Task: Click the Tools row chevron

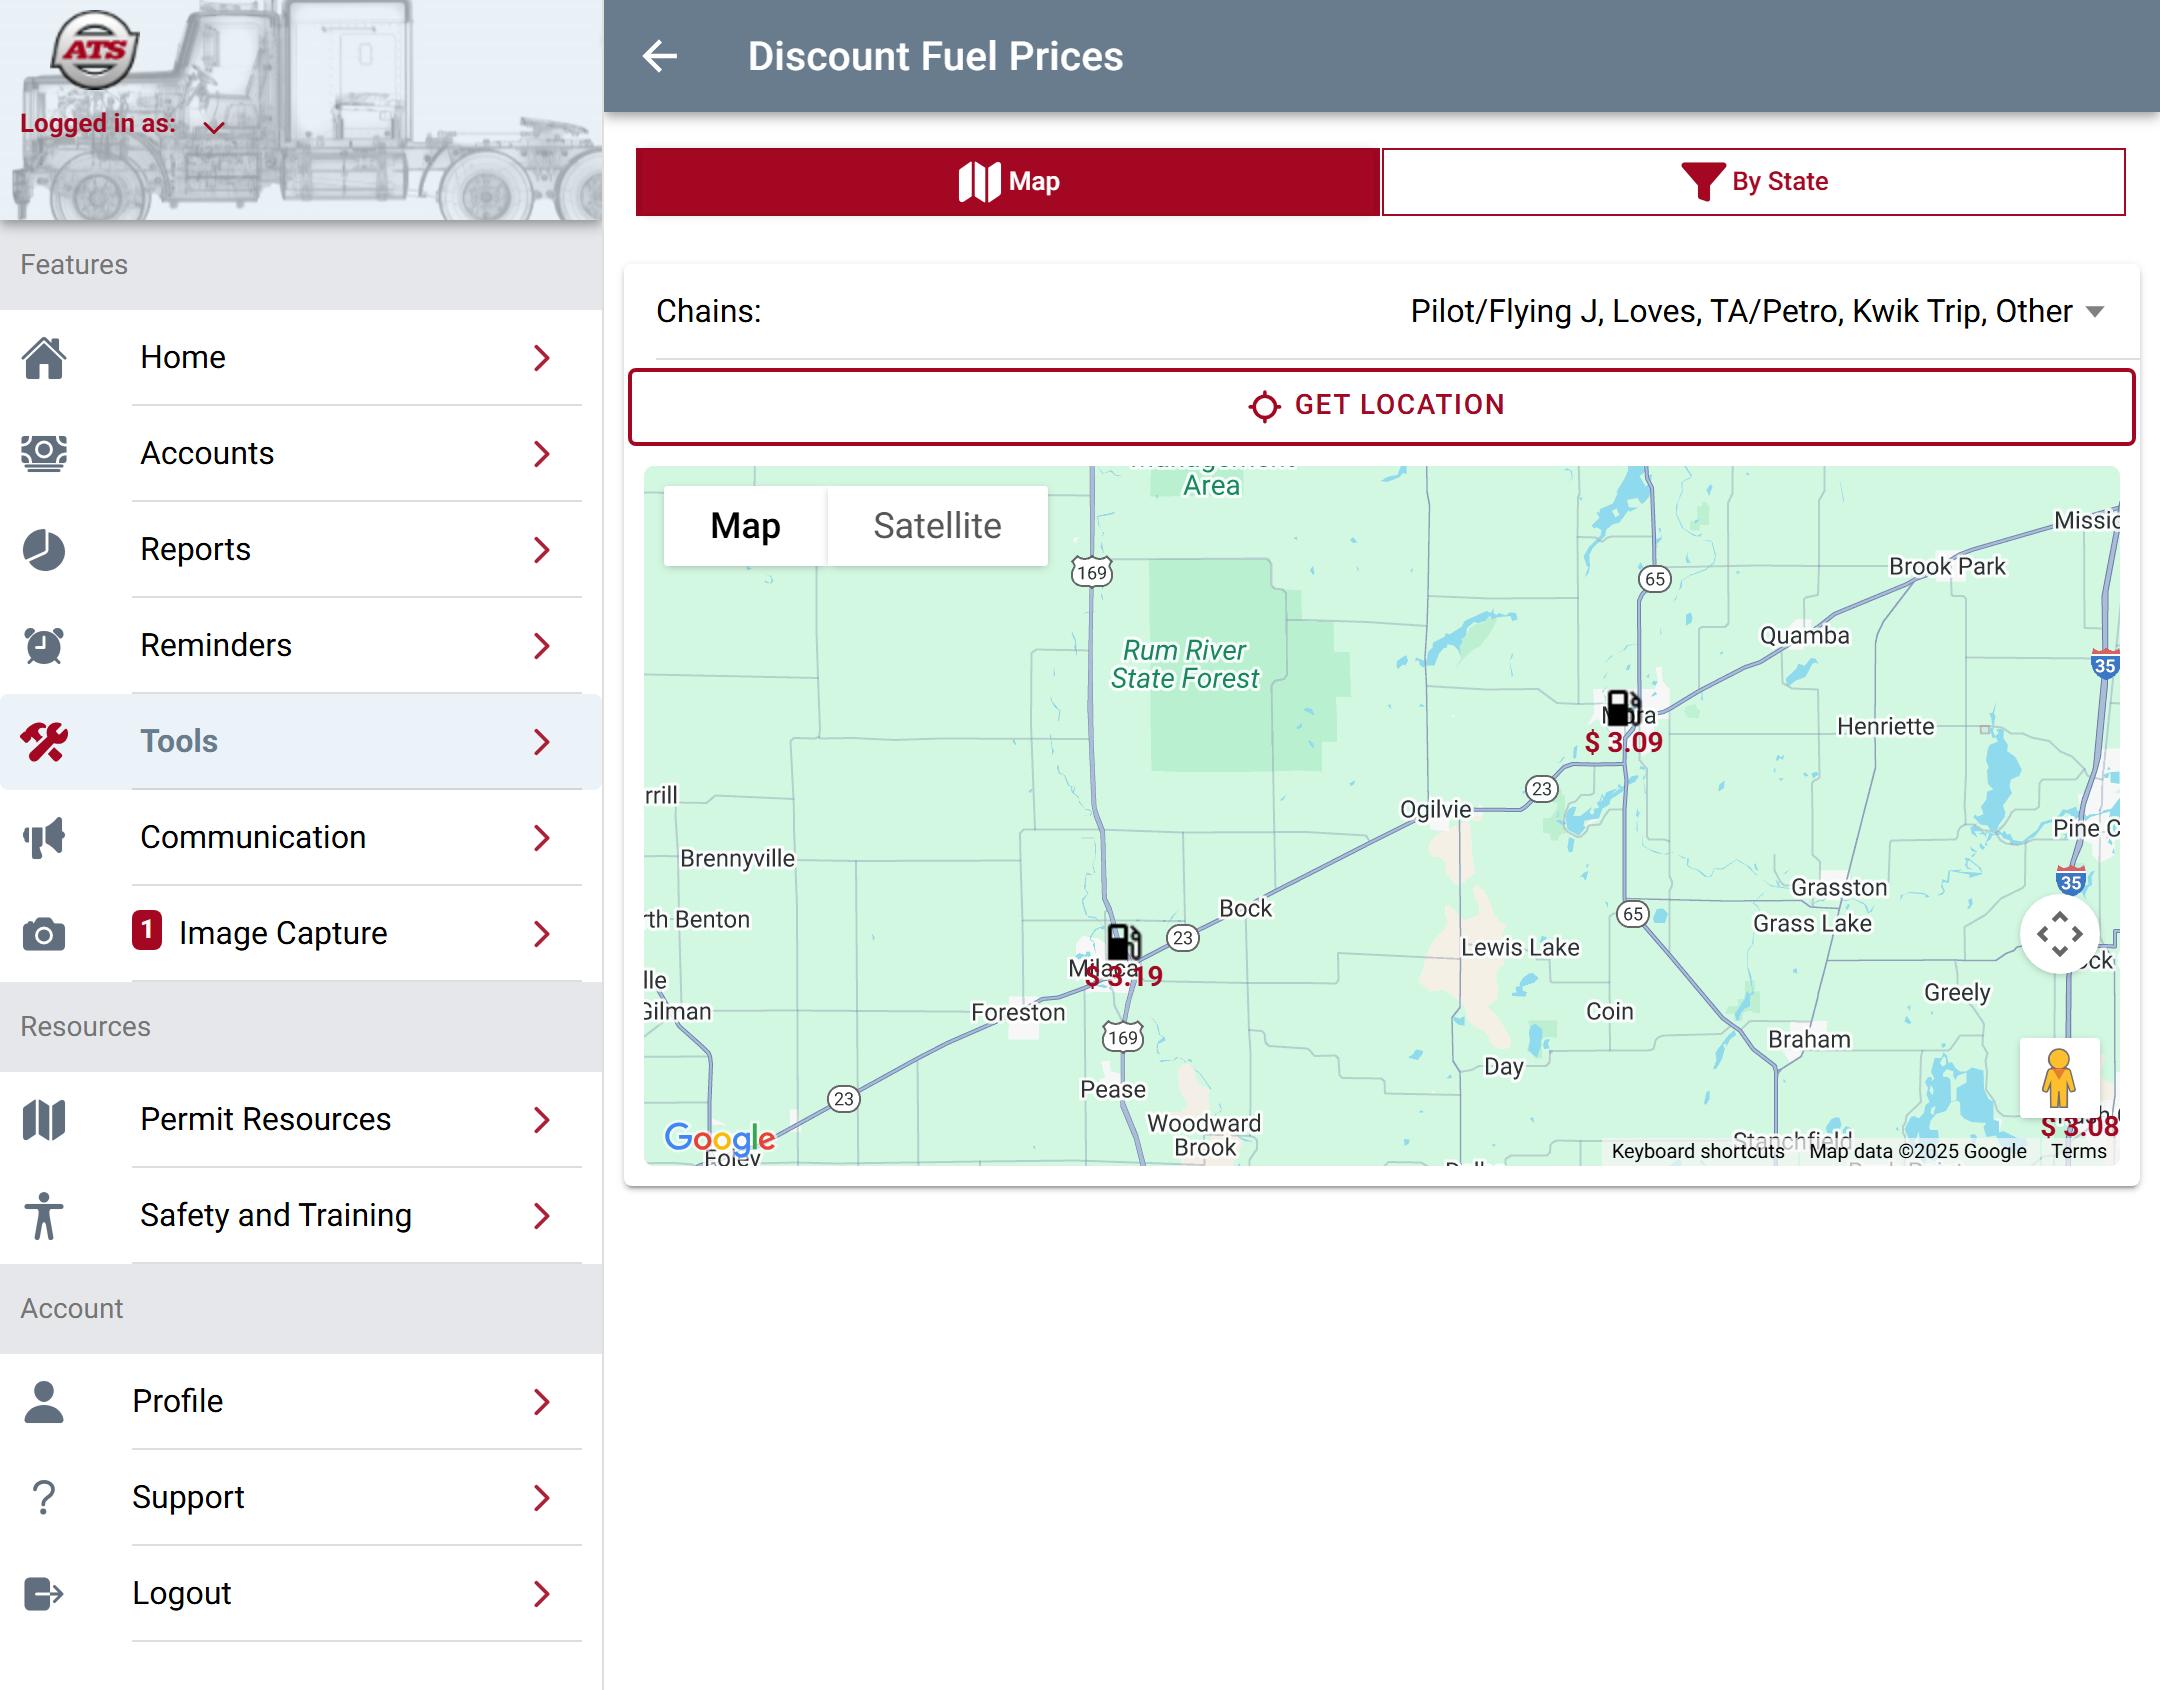Action: point(542,741)
